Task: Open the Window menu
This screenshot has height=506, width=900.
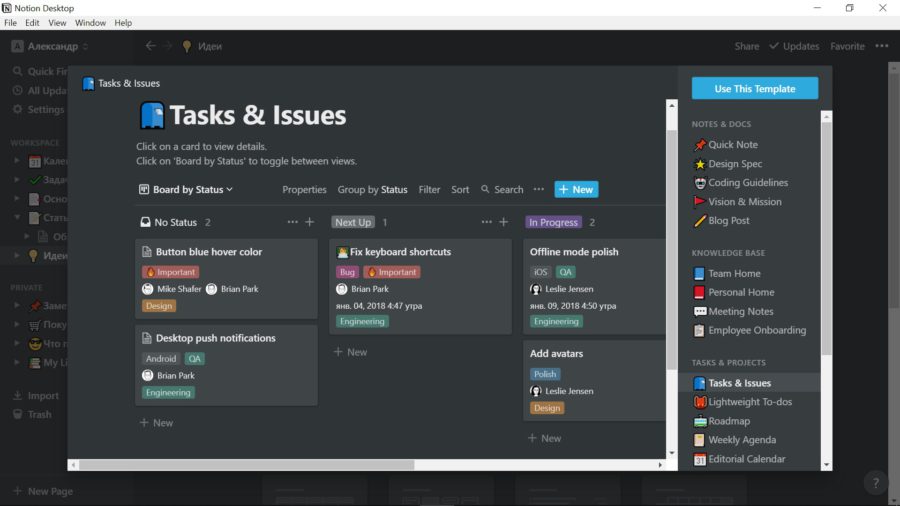Action: [x=90, y=23]
